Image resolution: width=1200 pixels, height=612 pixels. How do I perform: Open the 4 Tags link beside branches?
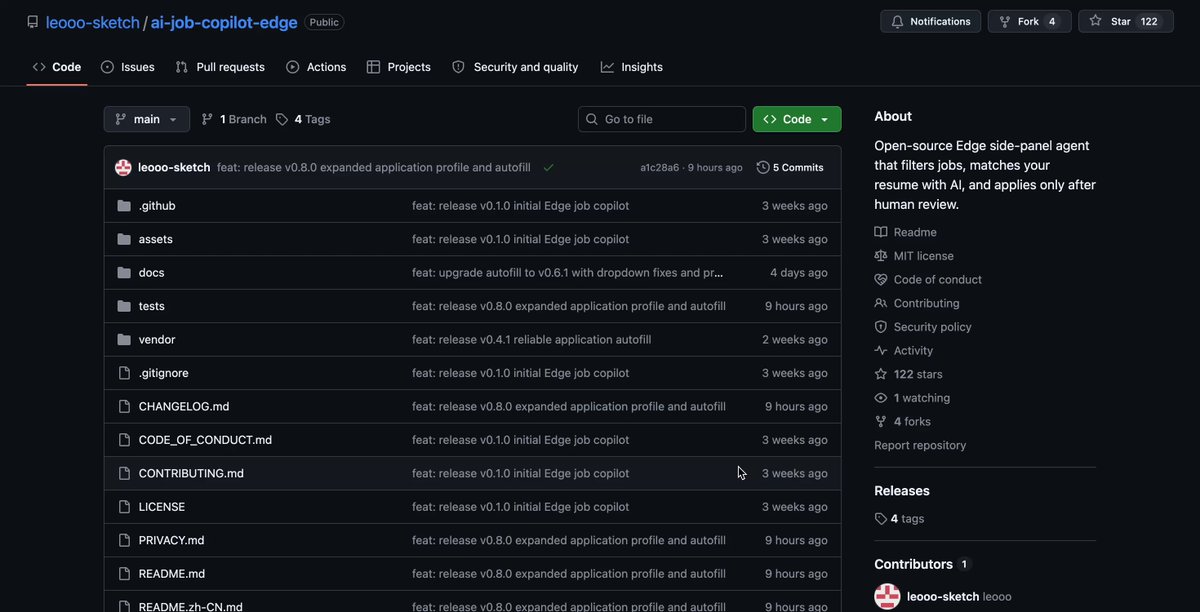[303, 119]
